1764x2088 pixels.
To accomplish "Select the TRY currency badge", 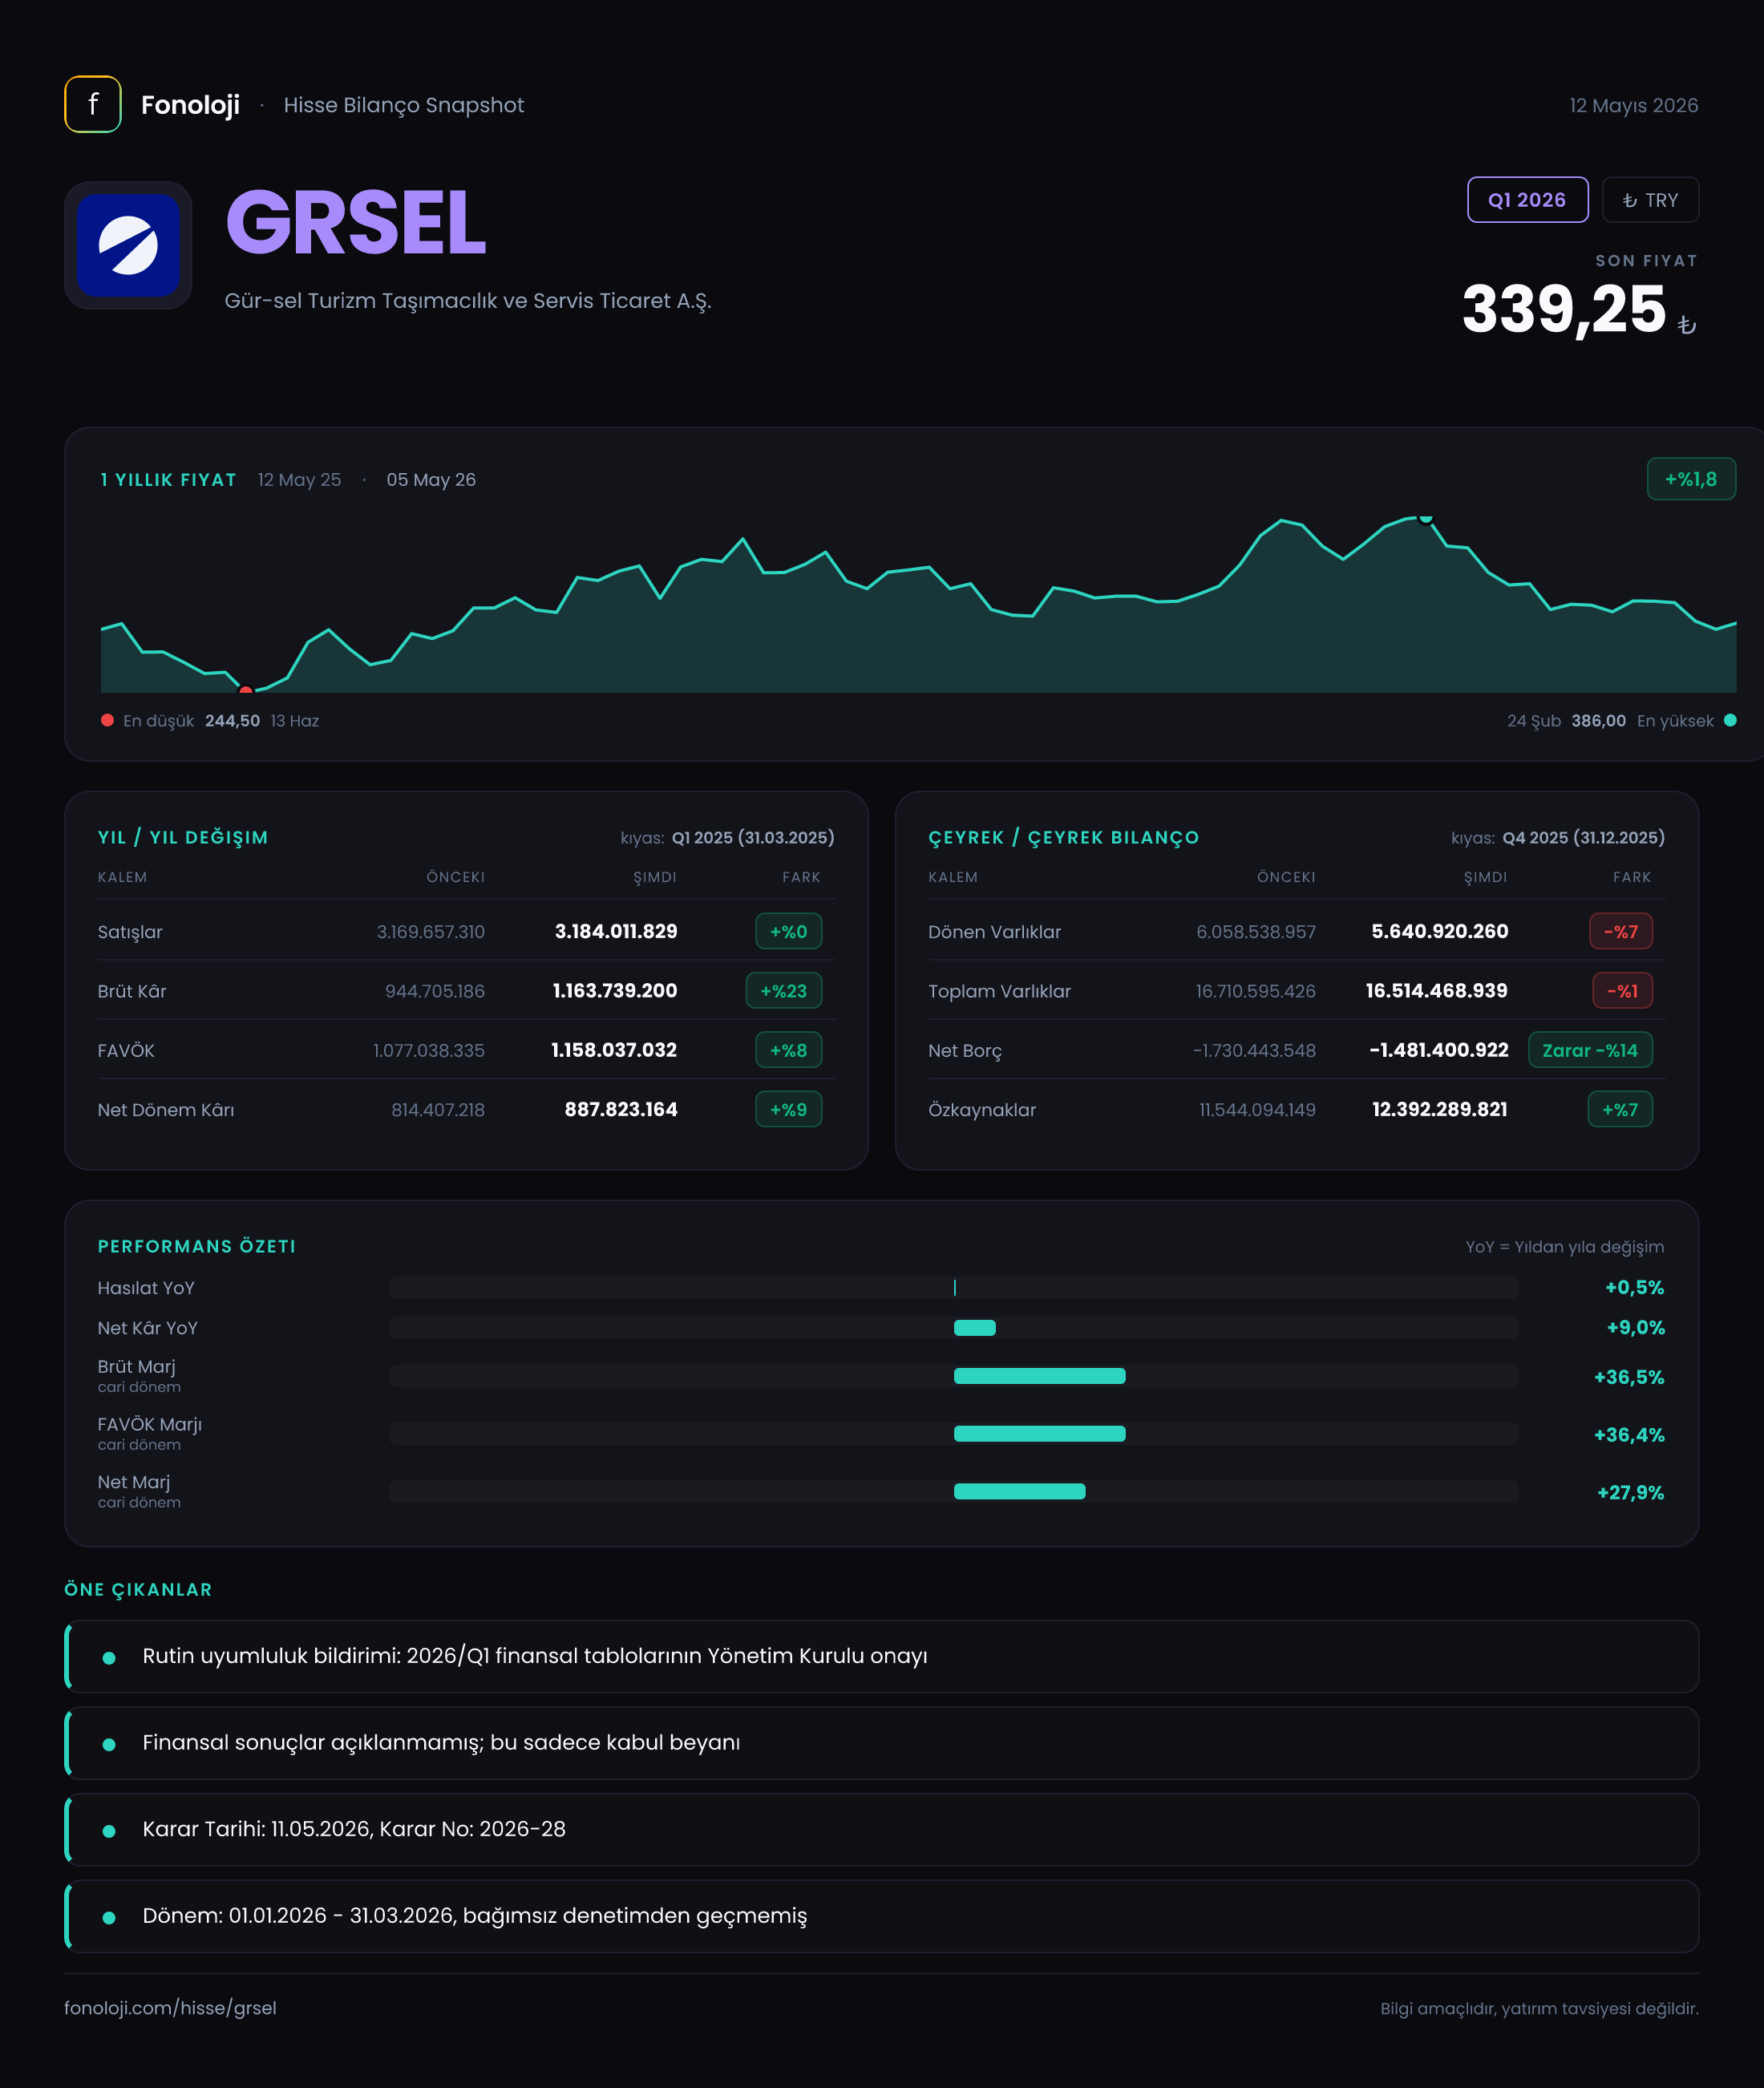I will click(1650, 200).
